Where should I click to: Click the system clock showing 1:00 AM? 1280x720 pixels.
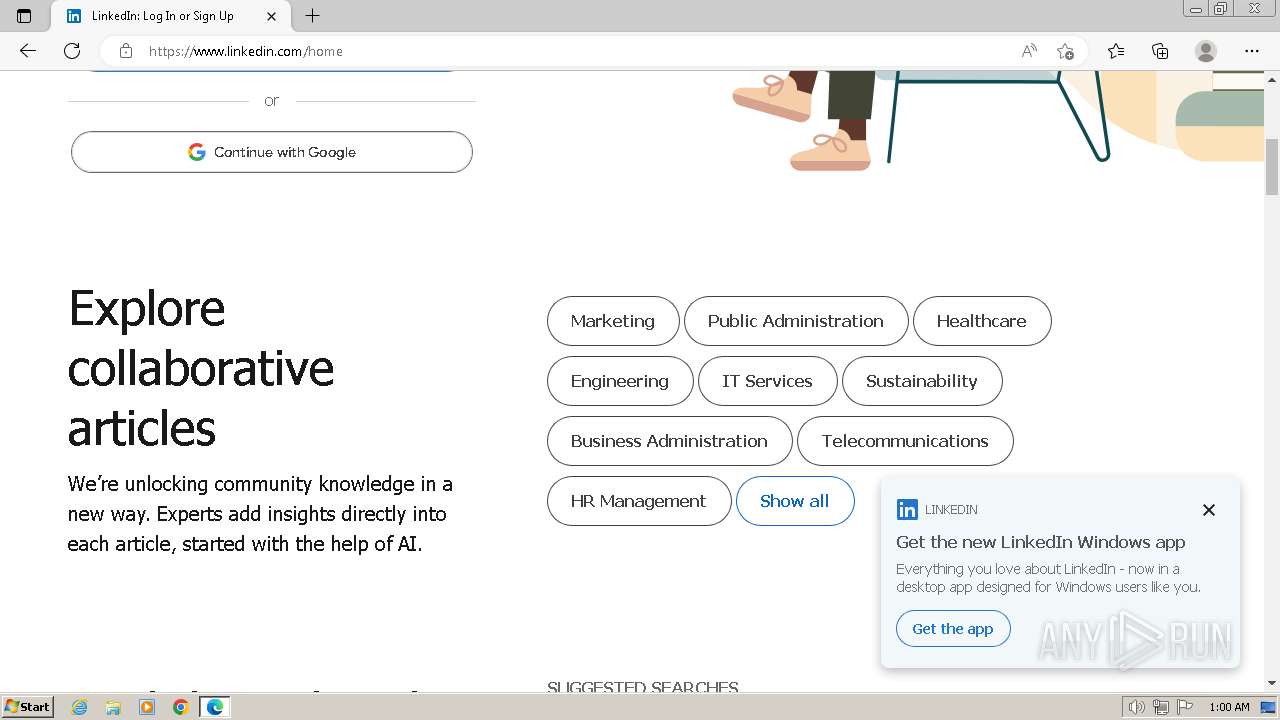pos(1229,707)
